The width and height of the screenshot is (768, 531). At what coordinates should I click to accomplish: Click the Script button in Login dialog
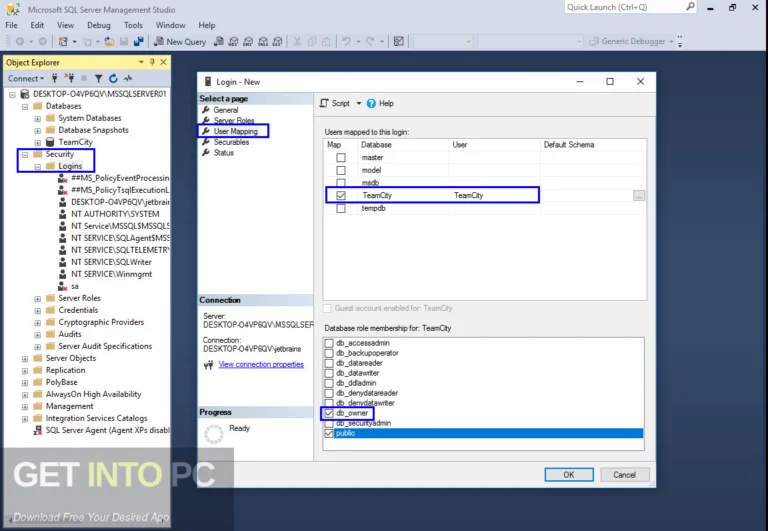tap(335, 103)
